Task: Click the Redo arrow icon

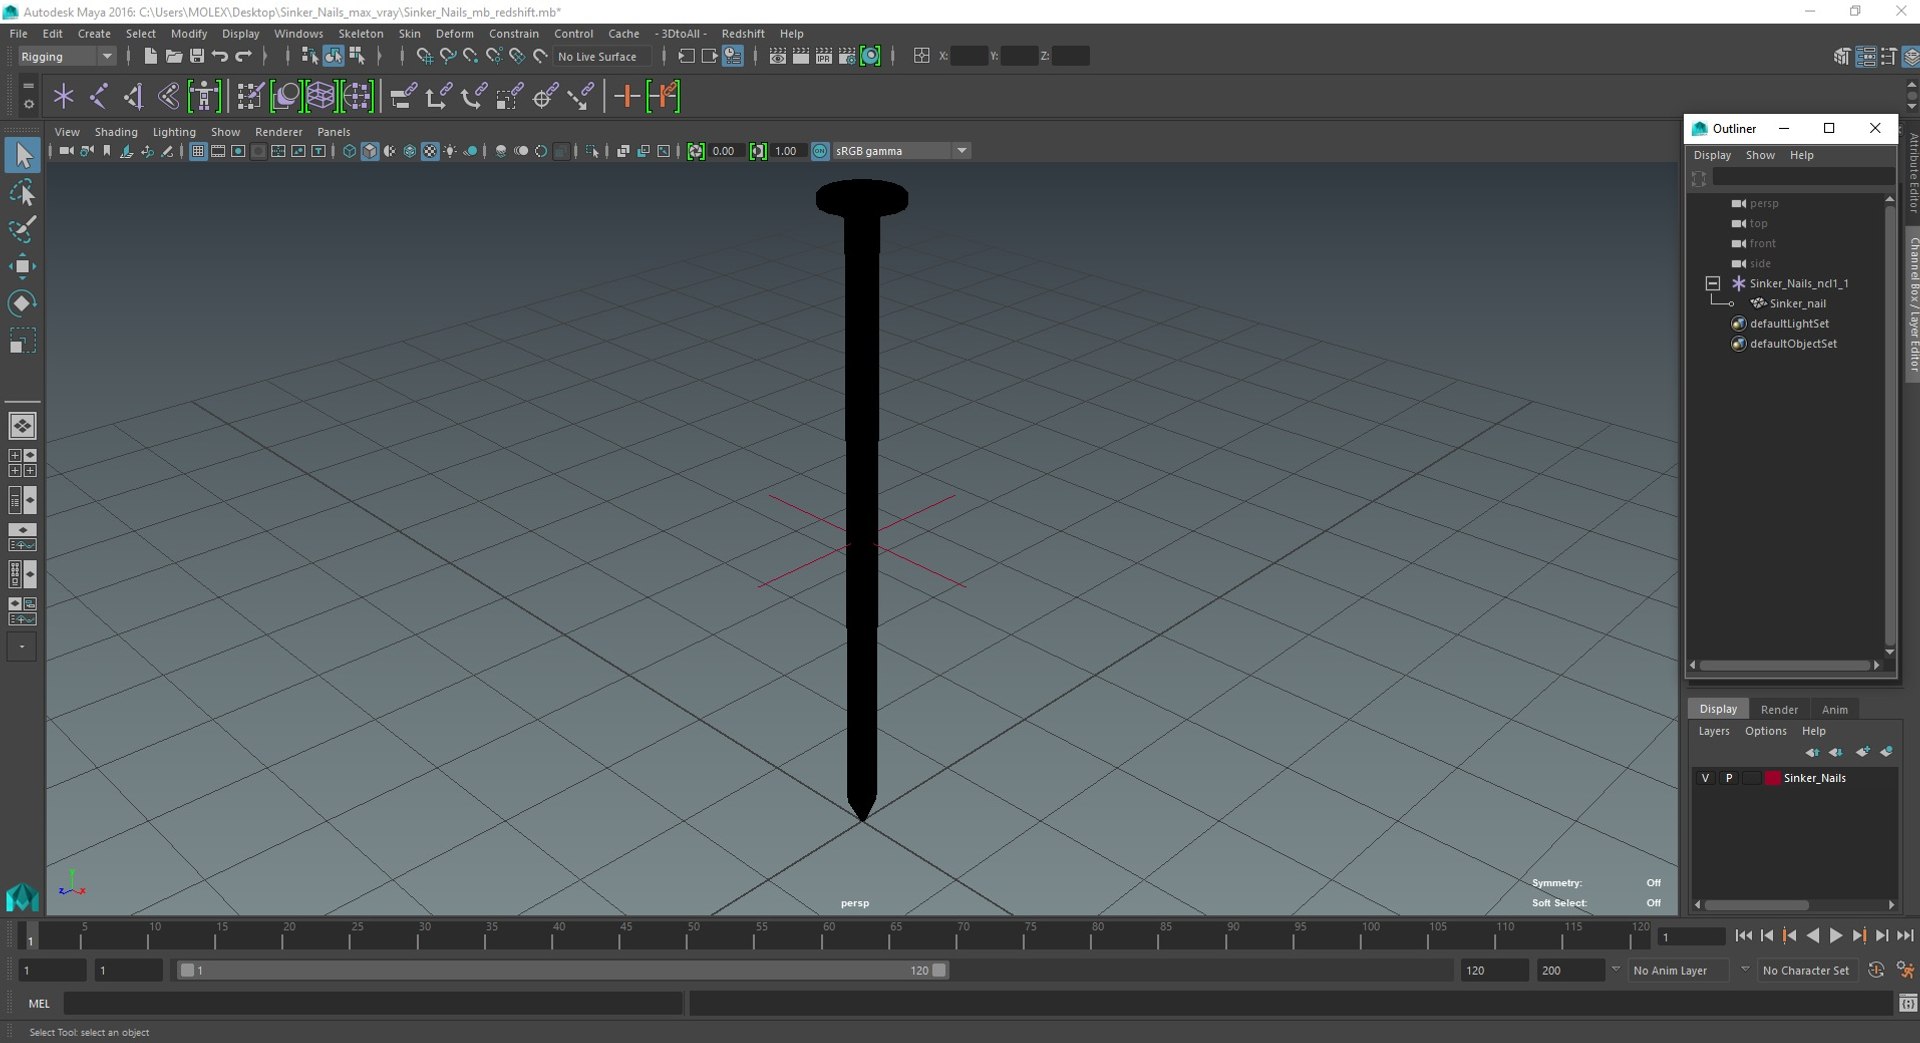Action: [x=244, y=56]
